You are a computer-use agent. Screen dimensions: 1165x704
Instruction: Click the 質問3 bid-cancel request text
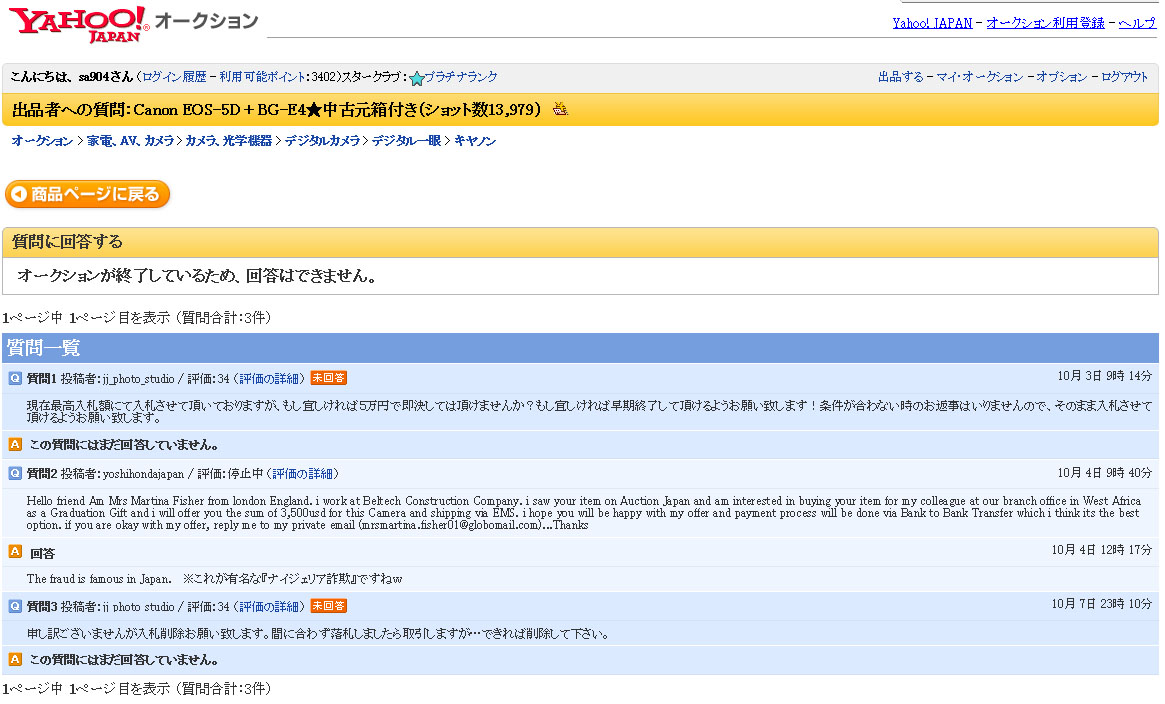318,634
